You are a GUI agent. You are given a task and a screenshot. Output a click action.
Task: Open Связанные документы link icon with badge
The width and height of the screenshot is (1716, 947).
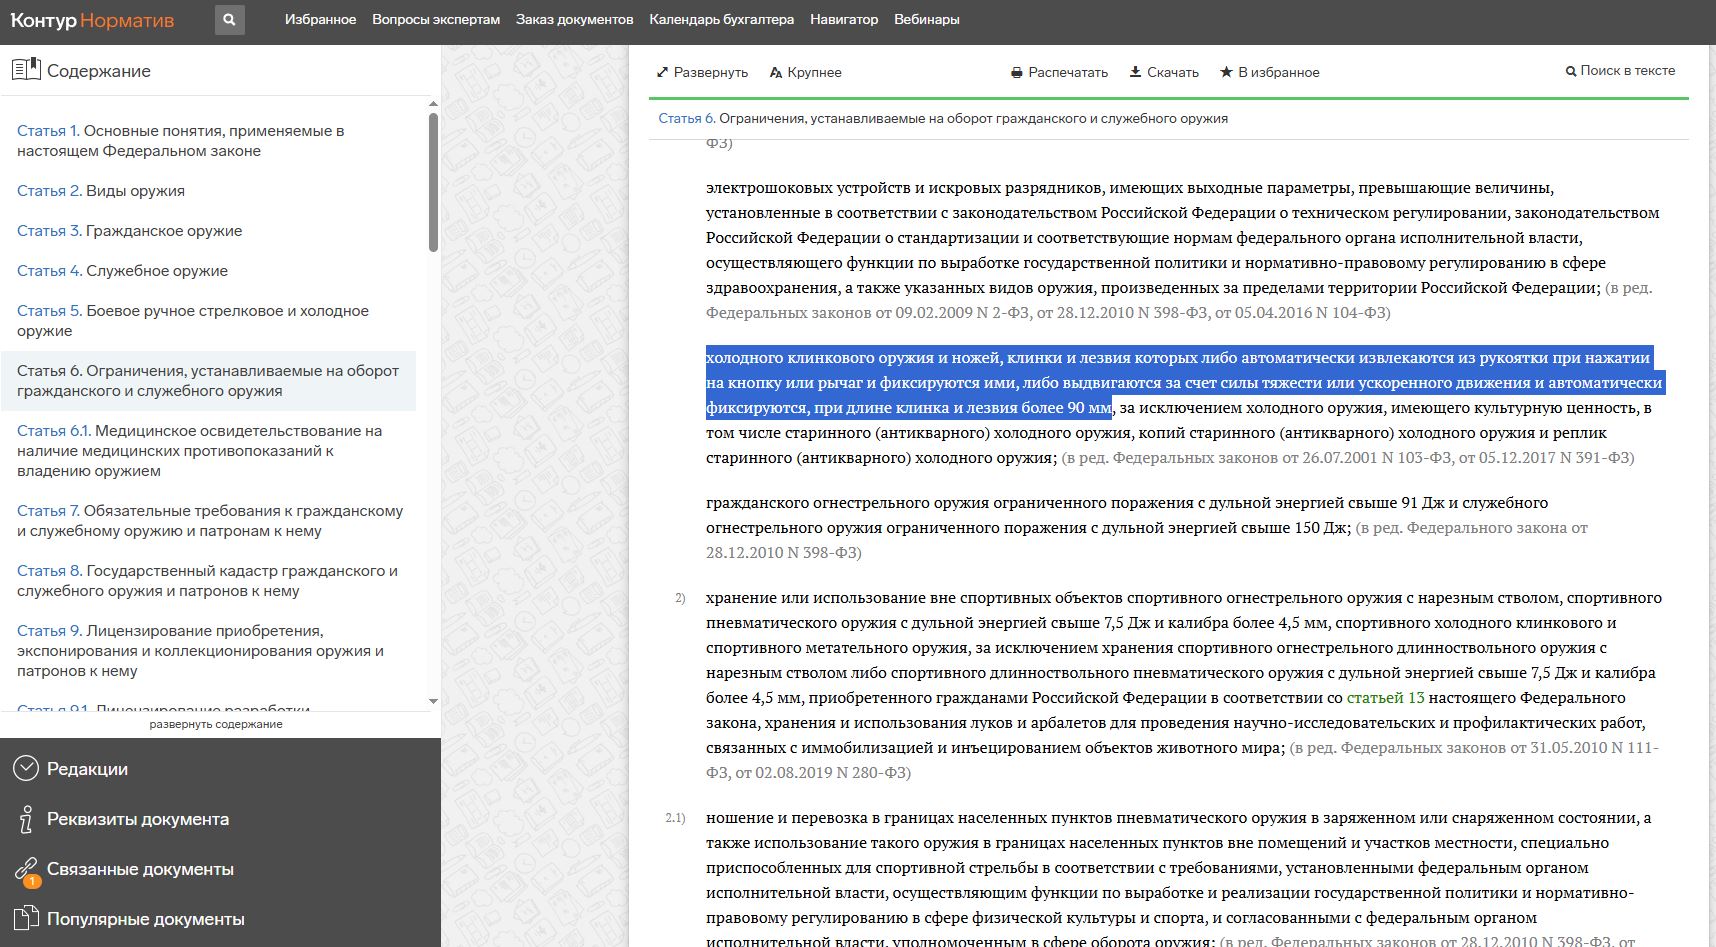point(26,869)
